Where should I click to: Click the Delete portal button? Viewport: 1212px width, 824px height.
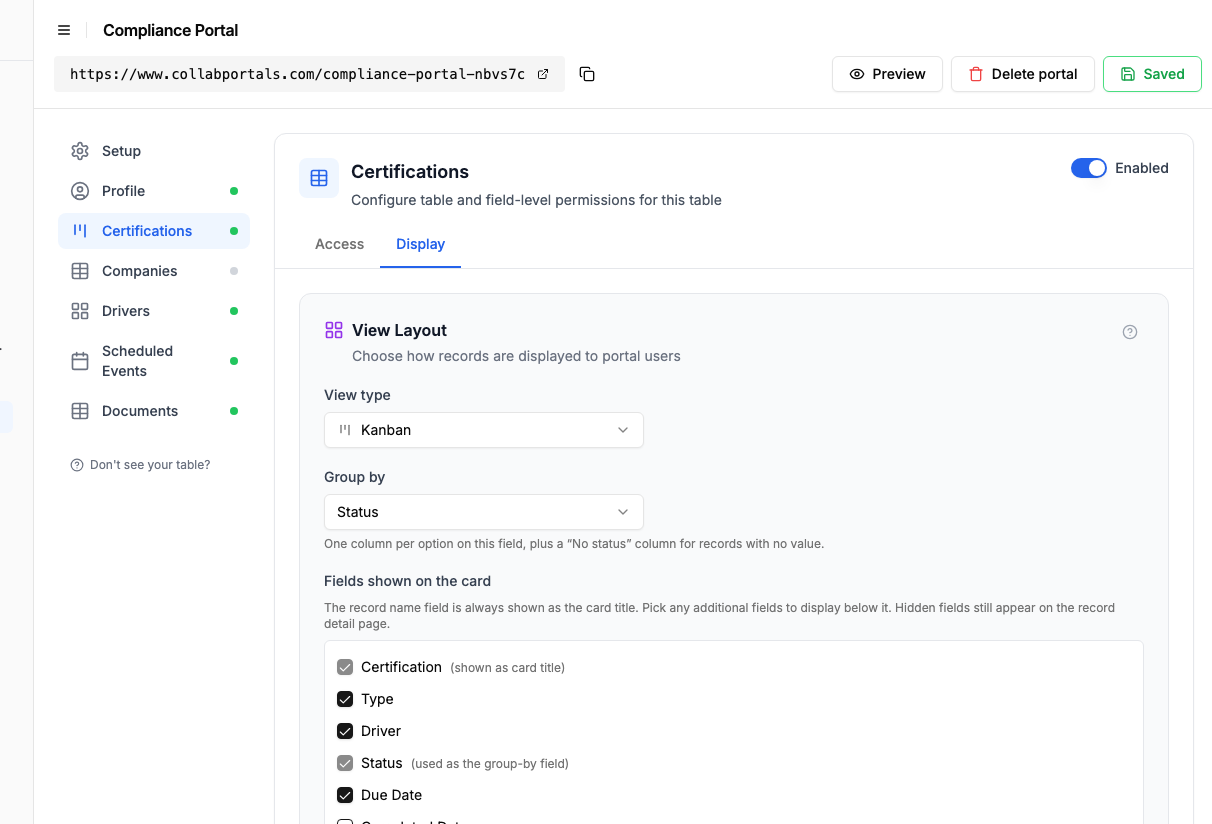[x=1023, y=74]
